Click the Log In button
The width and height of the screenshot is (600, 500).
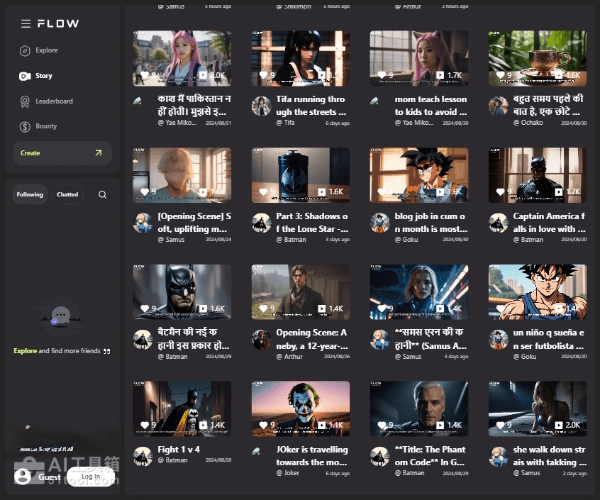click(x=90, y=477)
